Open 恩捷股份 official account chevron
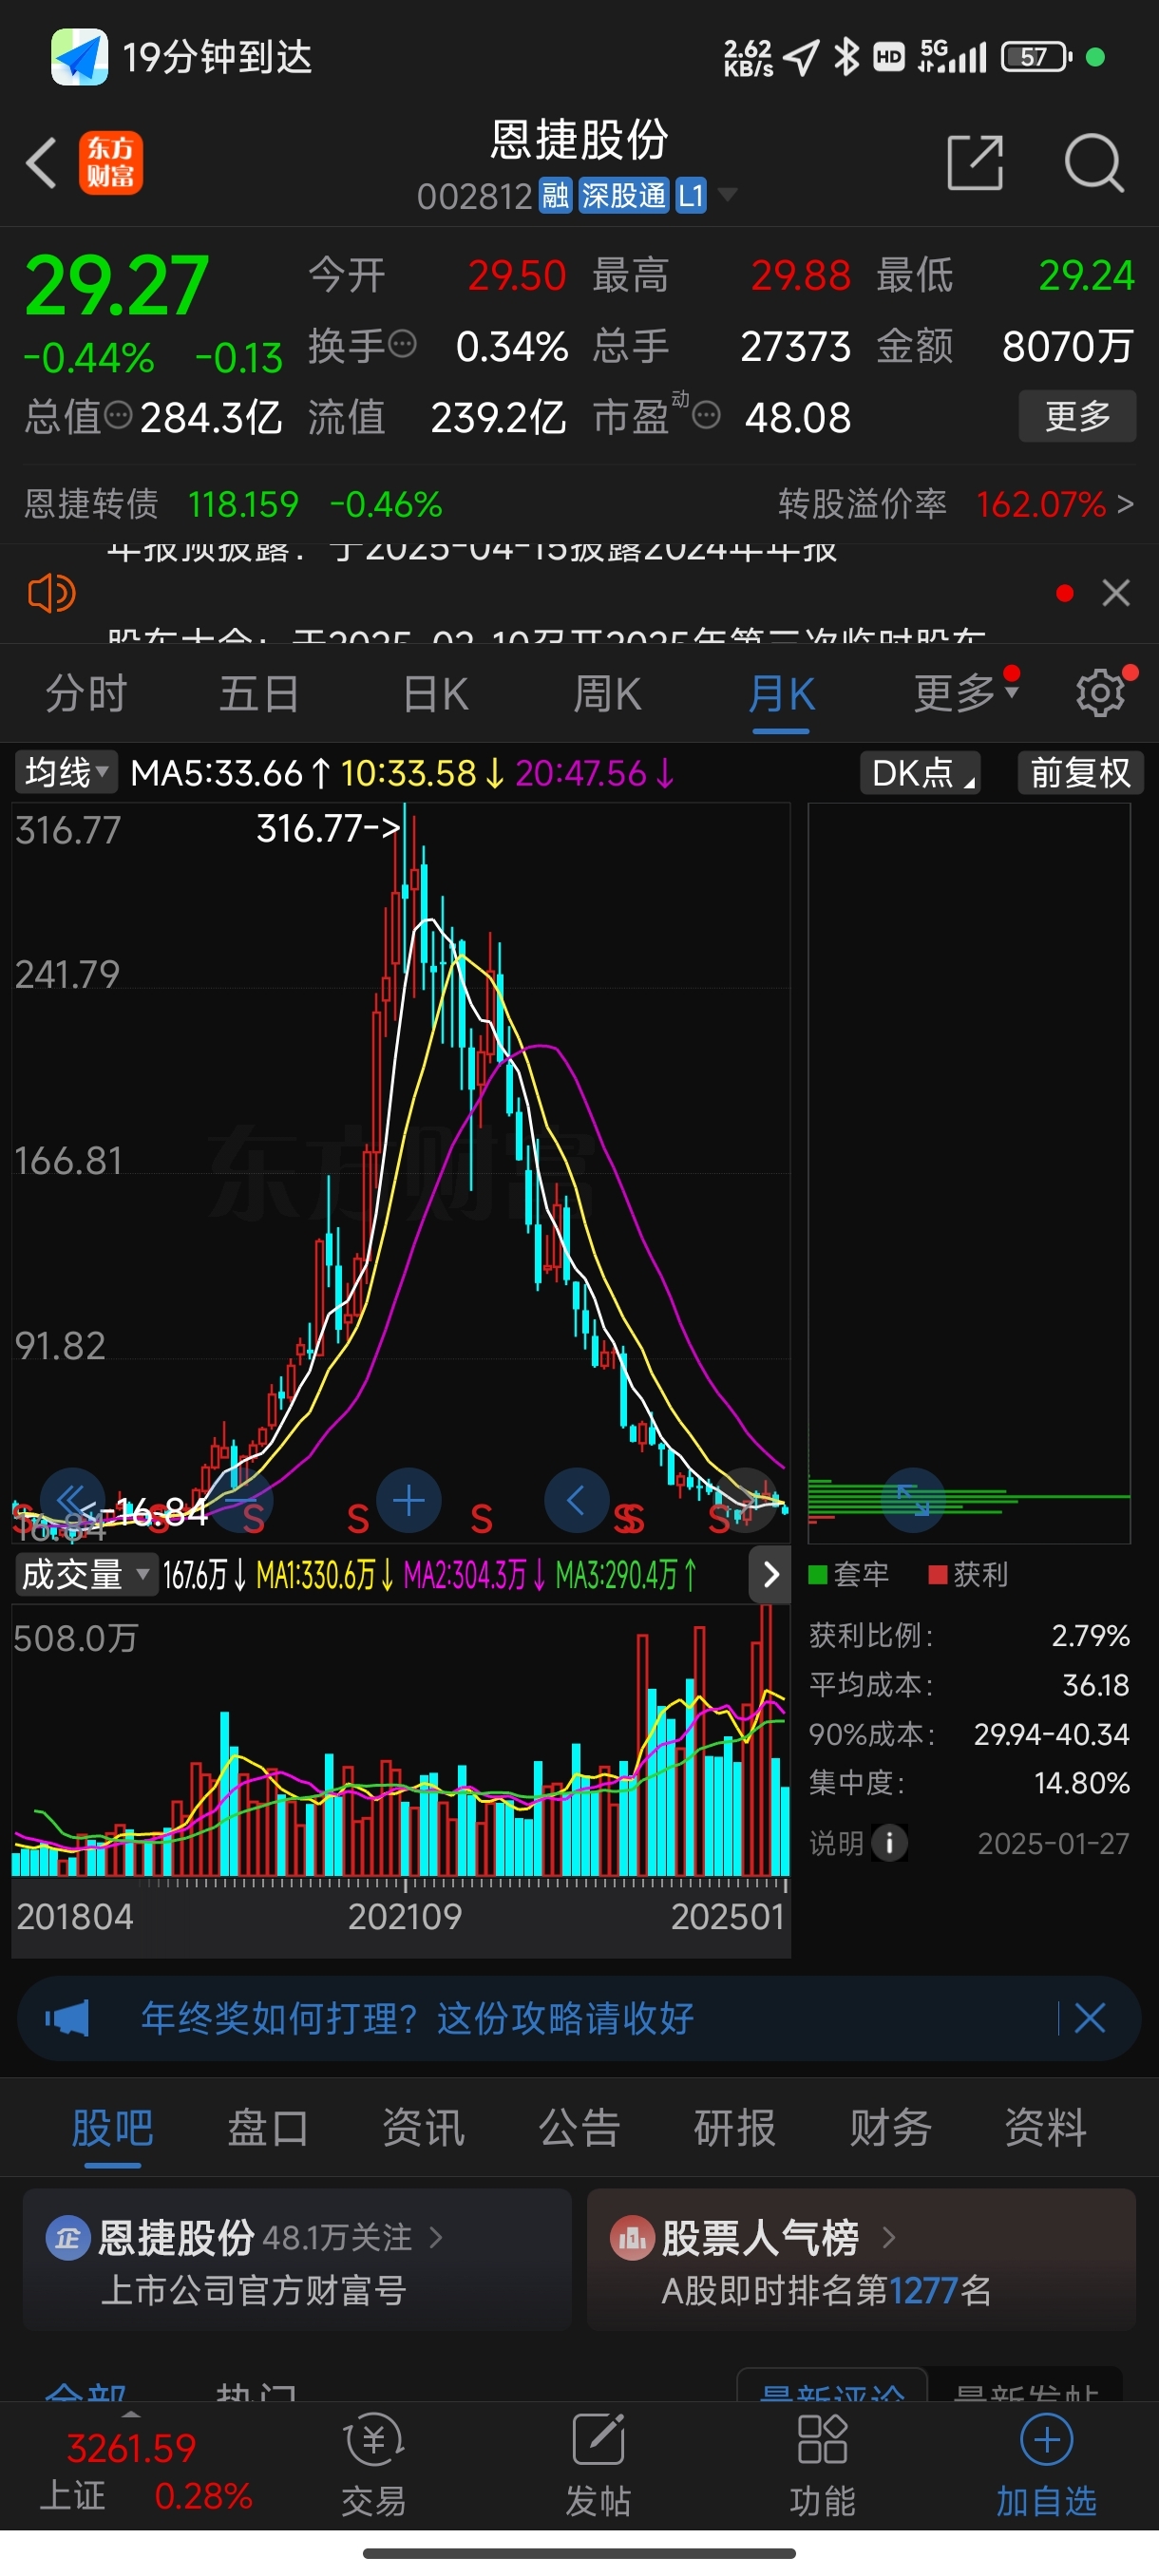 pyautogui.click(x=436, y=2237)
